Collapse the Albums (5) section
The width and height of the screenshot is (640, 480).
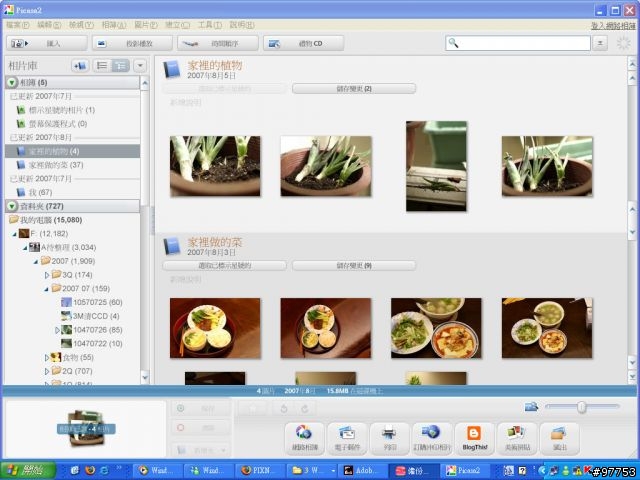(x=12, y=82)
